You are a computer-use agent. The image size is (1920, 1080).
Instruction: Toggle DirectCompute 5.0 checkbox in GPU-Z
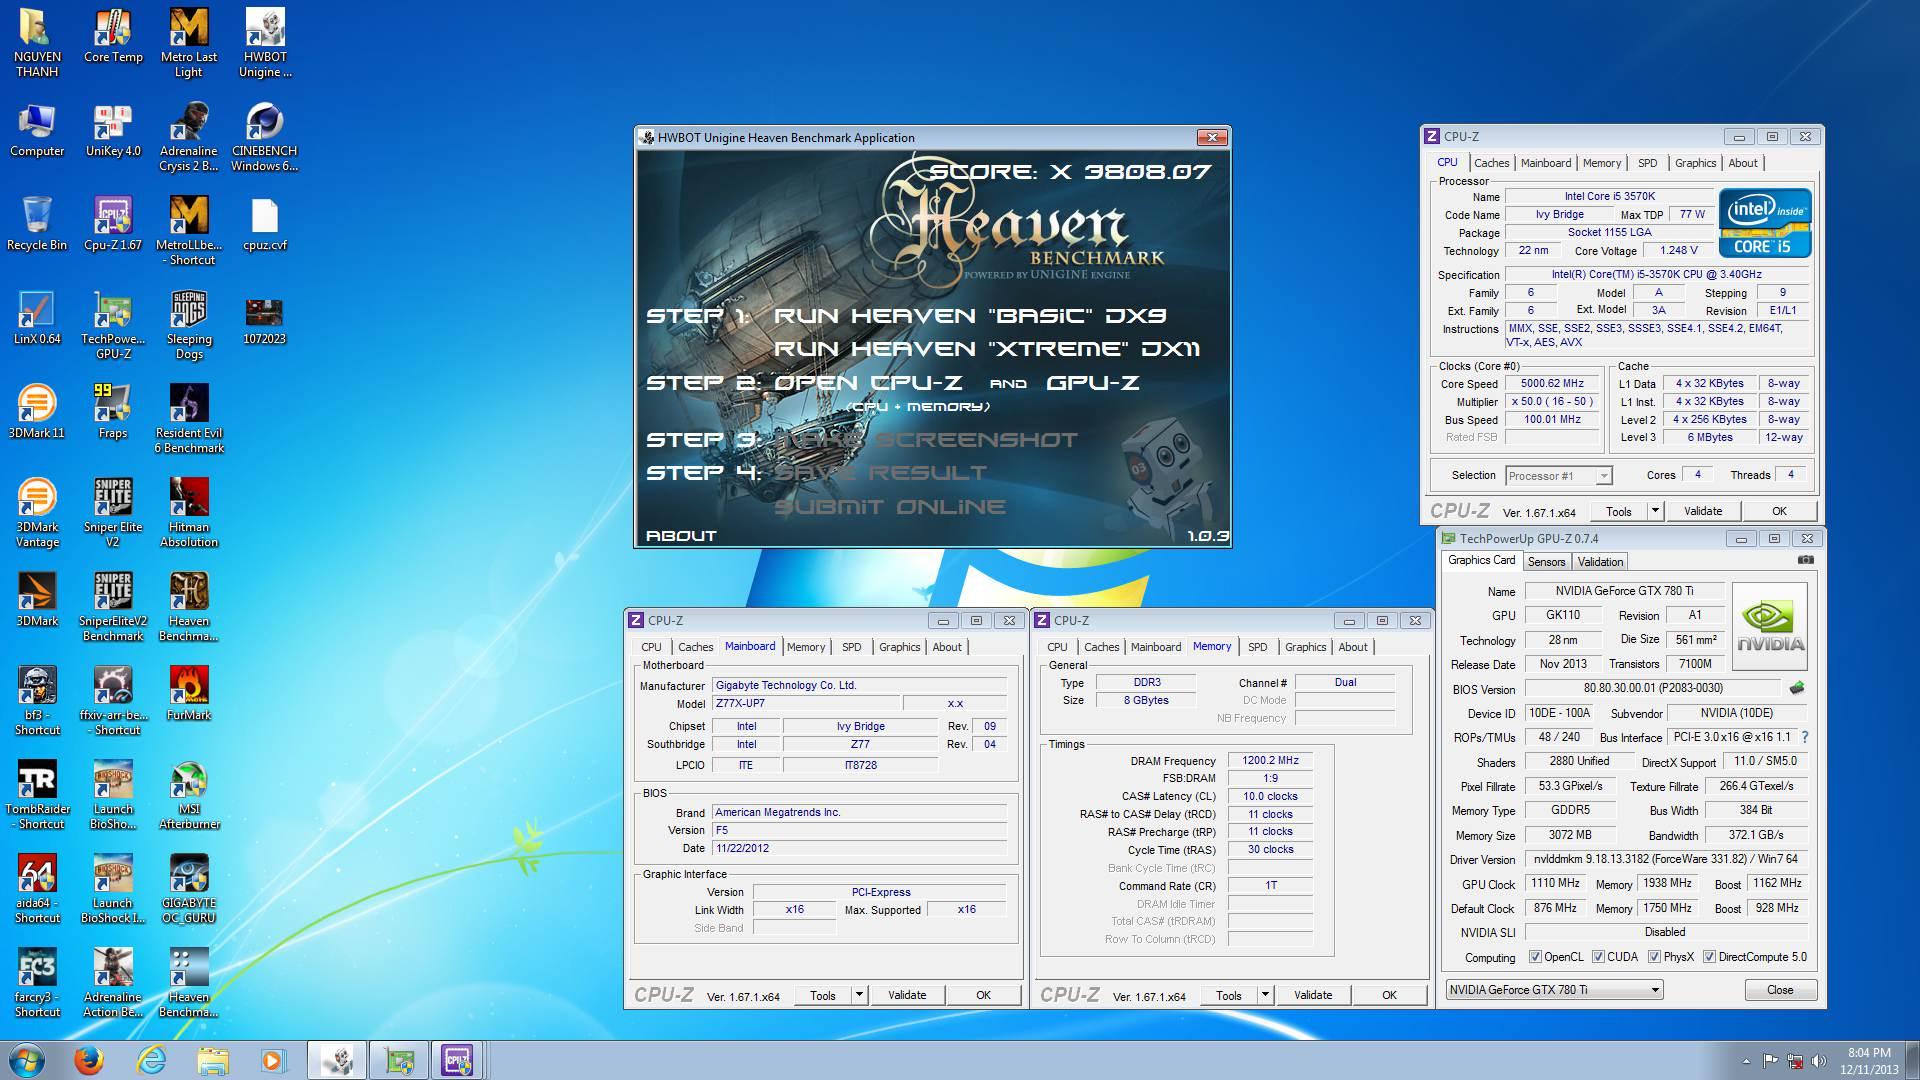1709,957
